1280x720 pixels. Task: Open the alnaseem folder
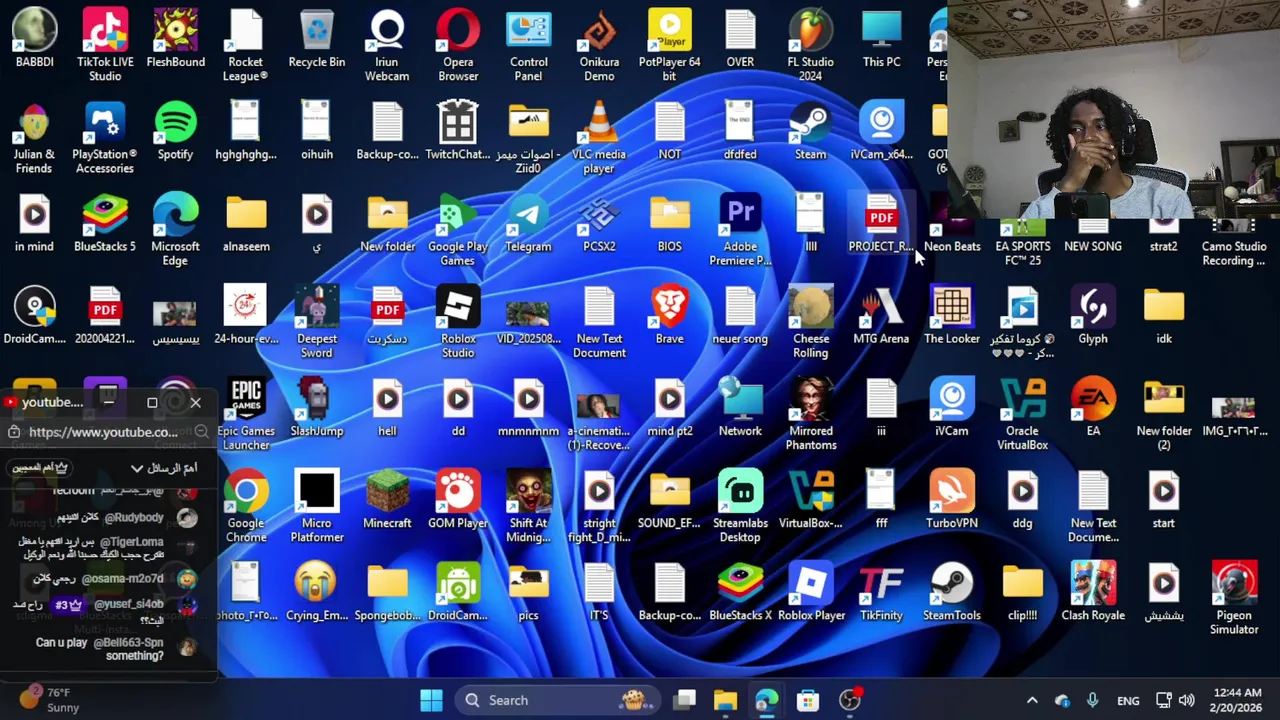[x=246, y=224]
